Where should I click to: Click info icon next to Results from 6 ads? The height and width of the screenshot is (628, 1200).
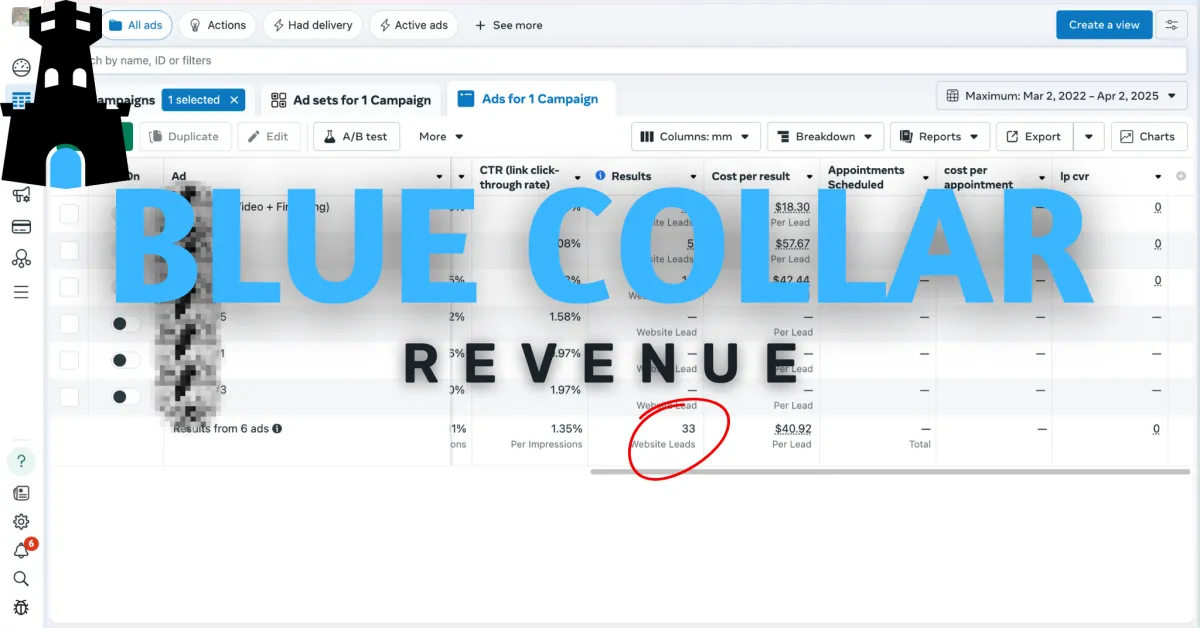[x=277, y=428]
